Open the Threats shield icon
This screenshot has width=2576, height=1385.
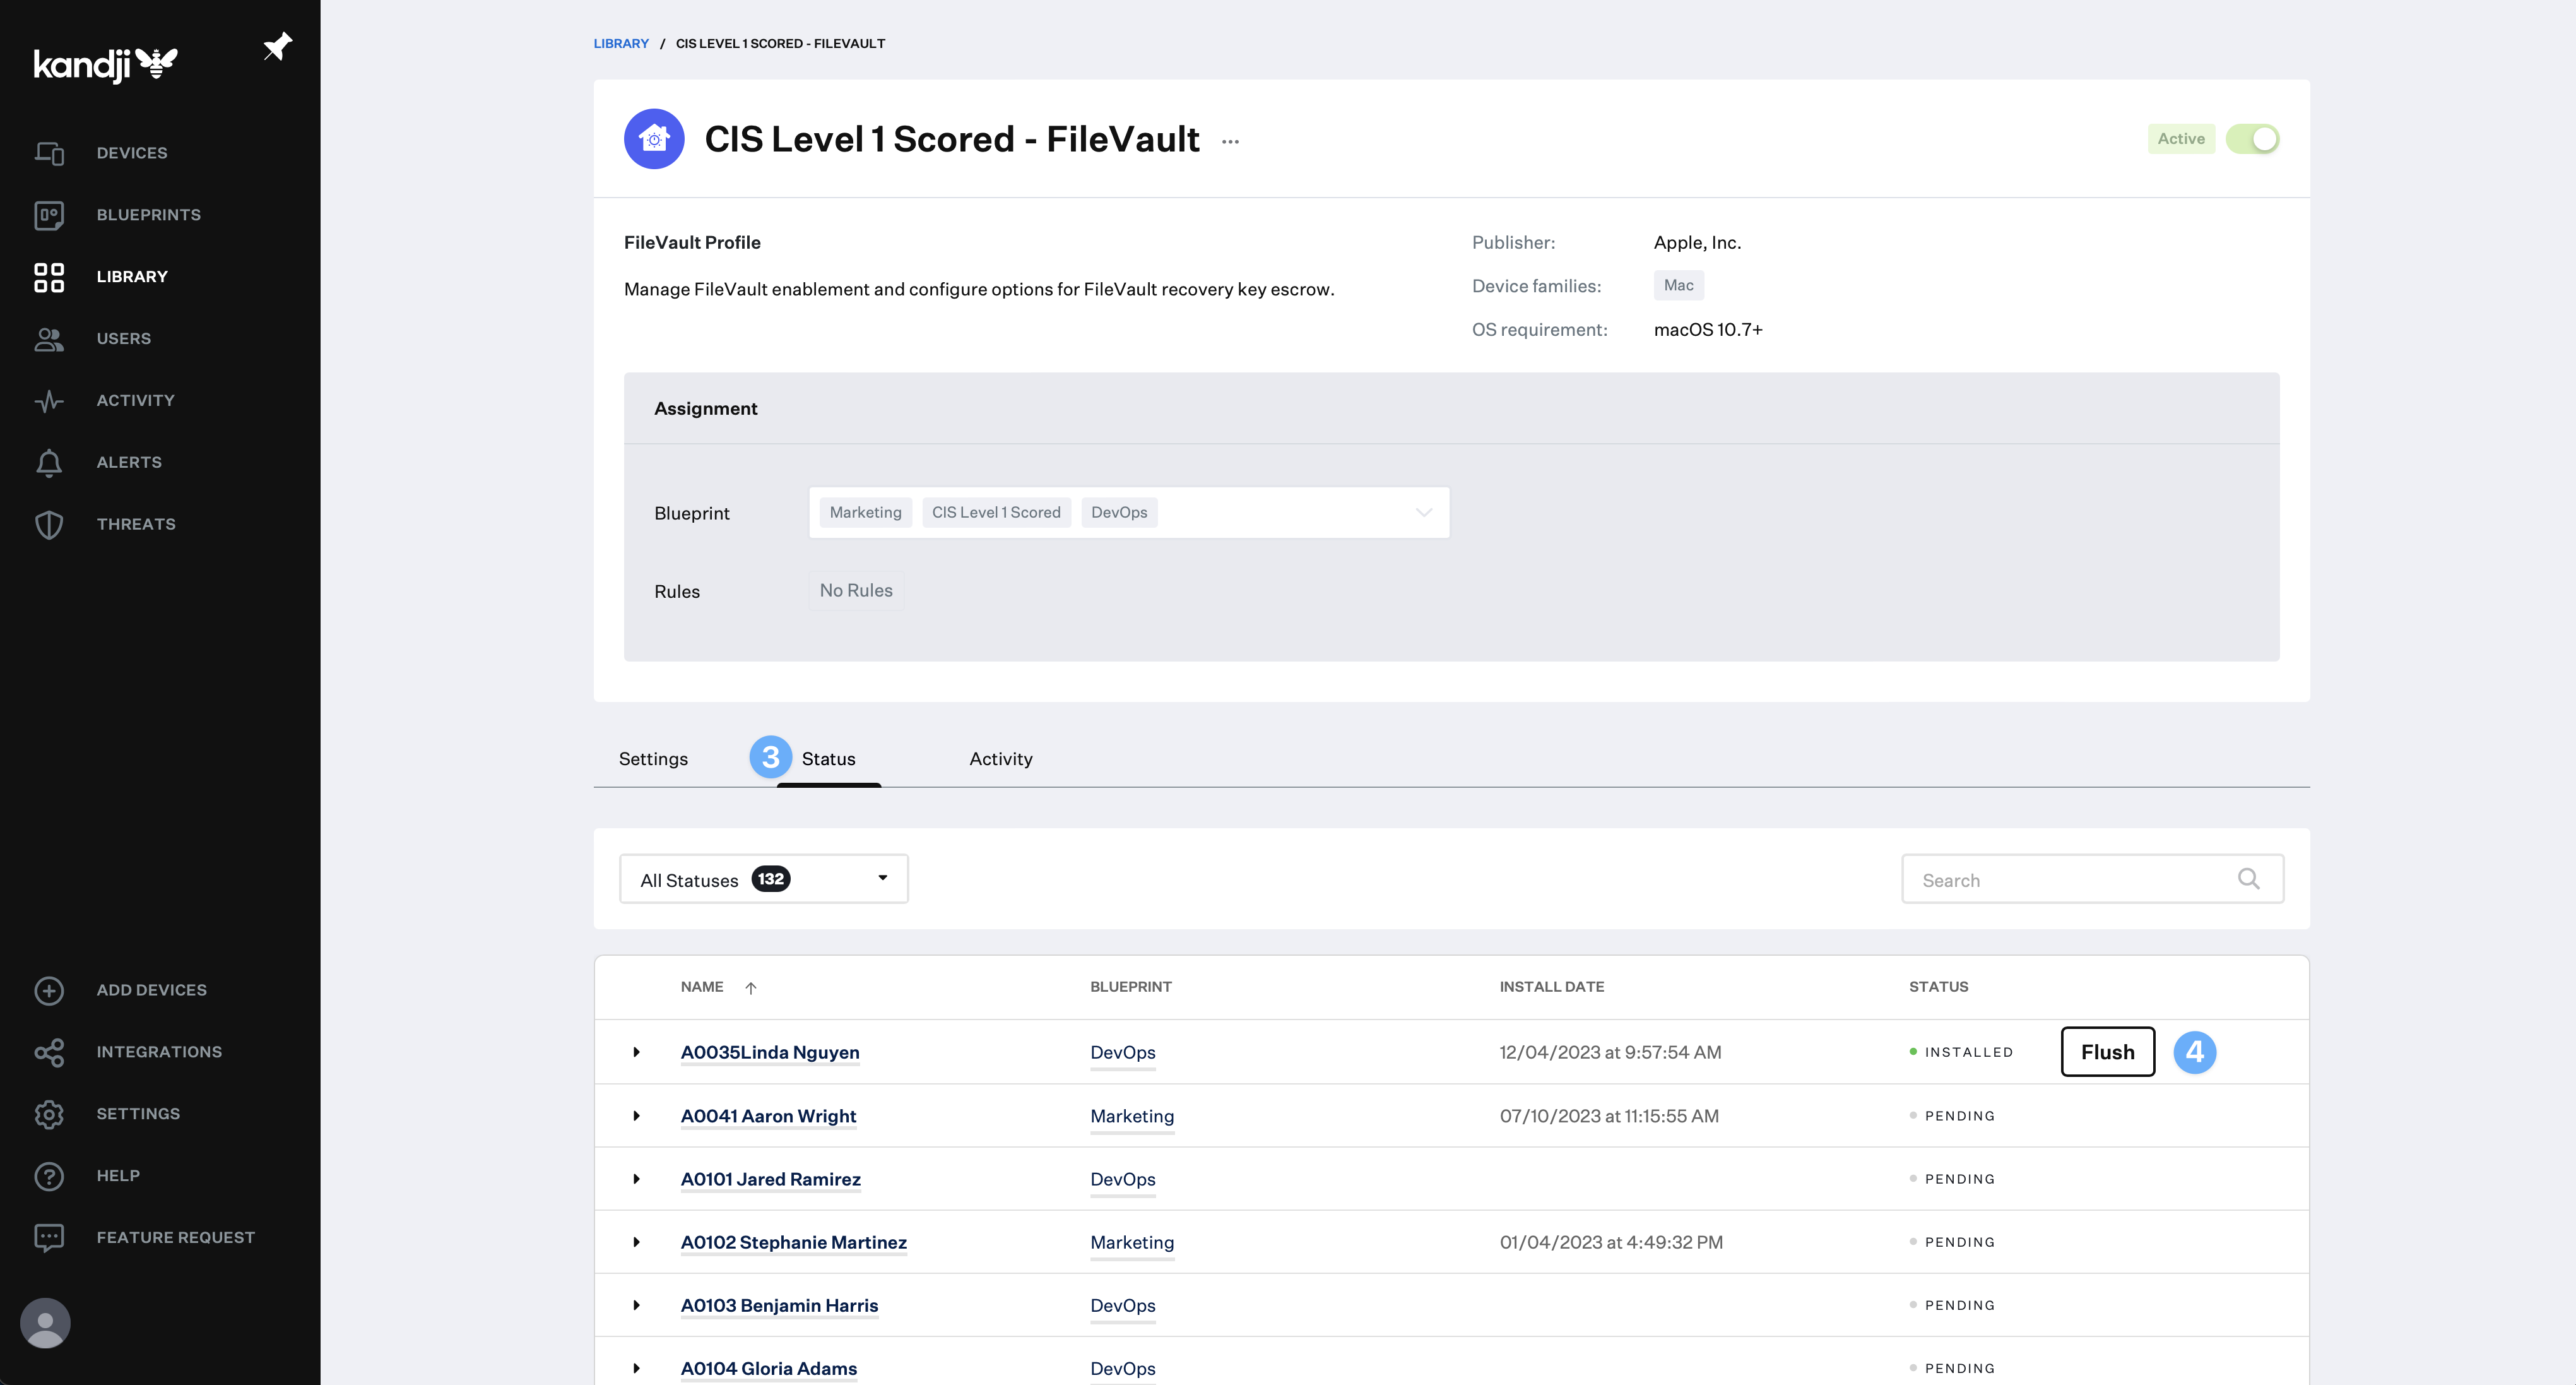coord(49,525)
